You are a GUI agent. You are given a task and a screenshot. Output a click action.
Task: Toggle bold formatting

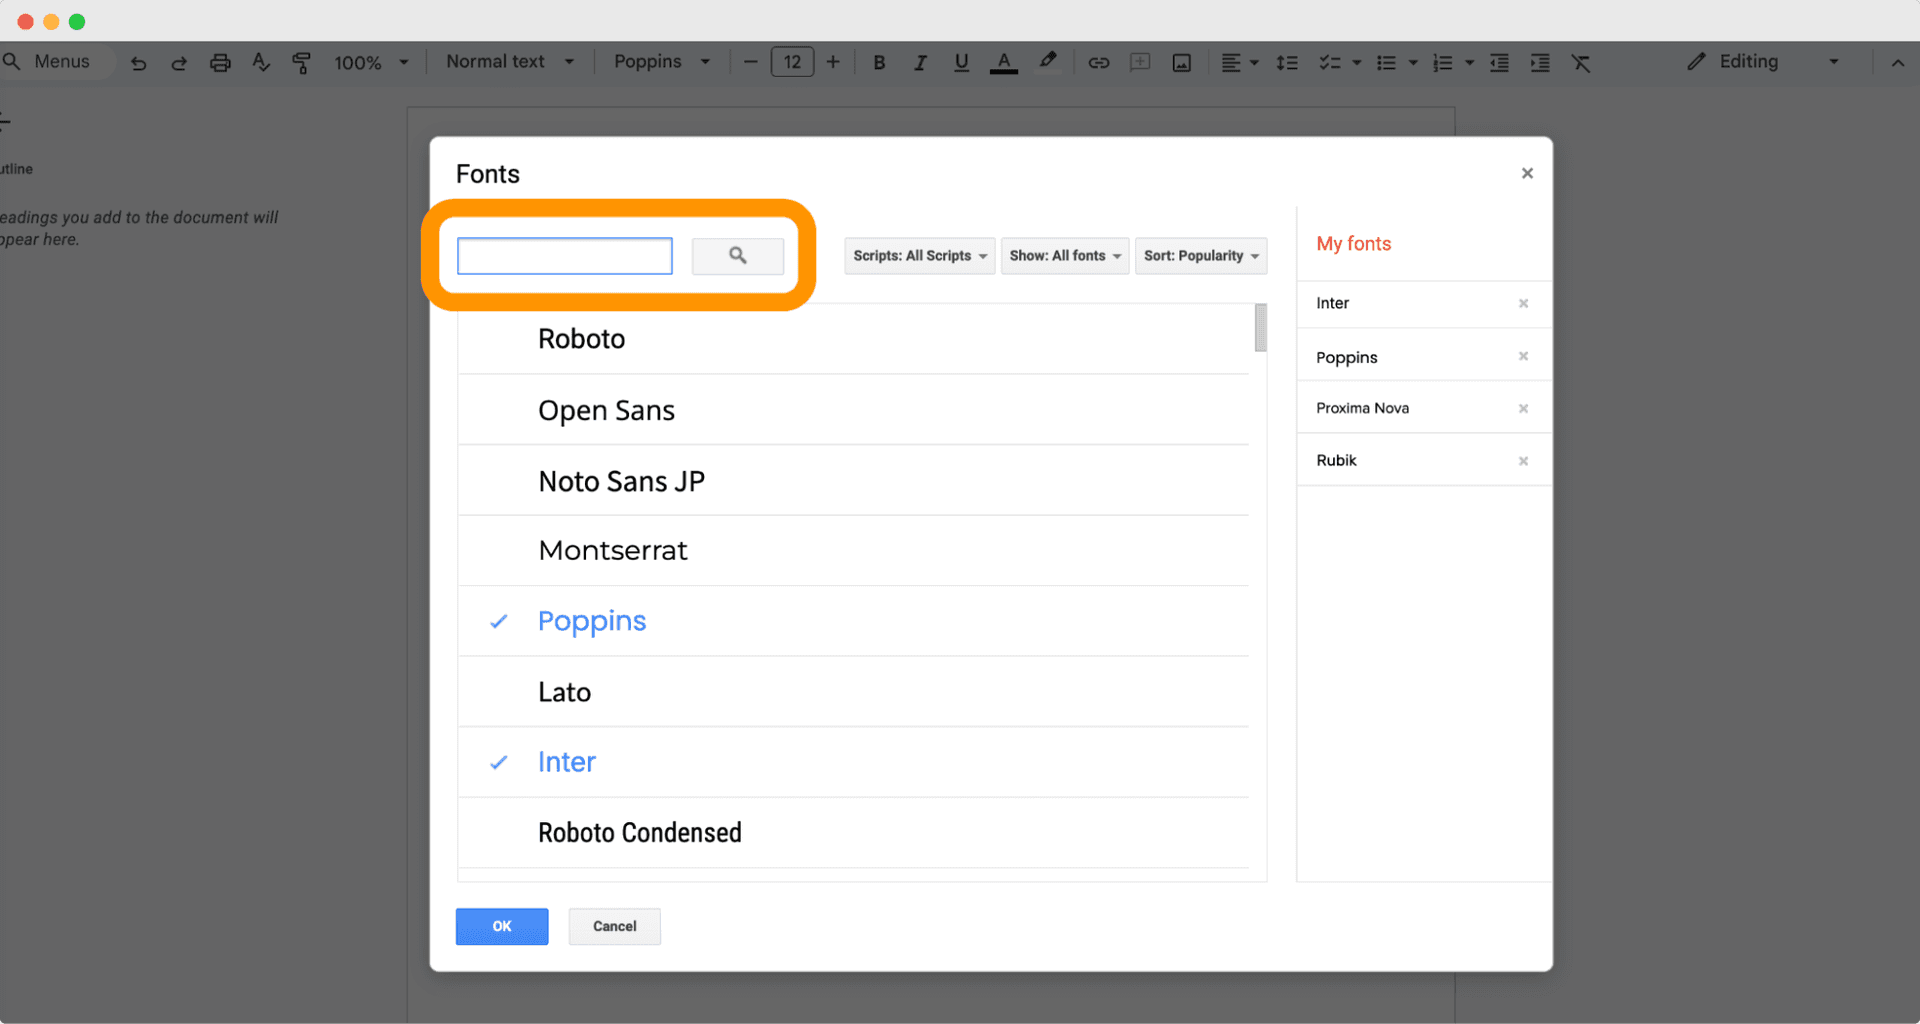coord(878,62)
